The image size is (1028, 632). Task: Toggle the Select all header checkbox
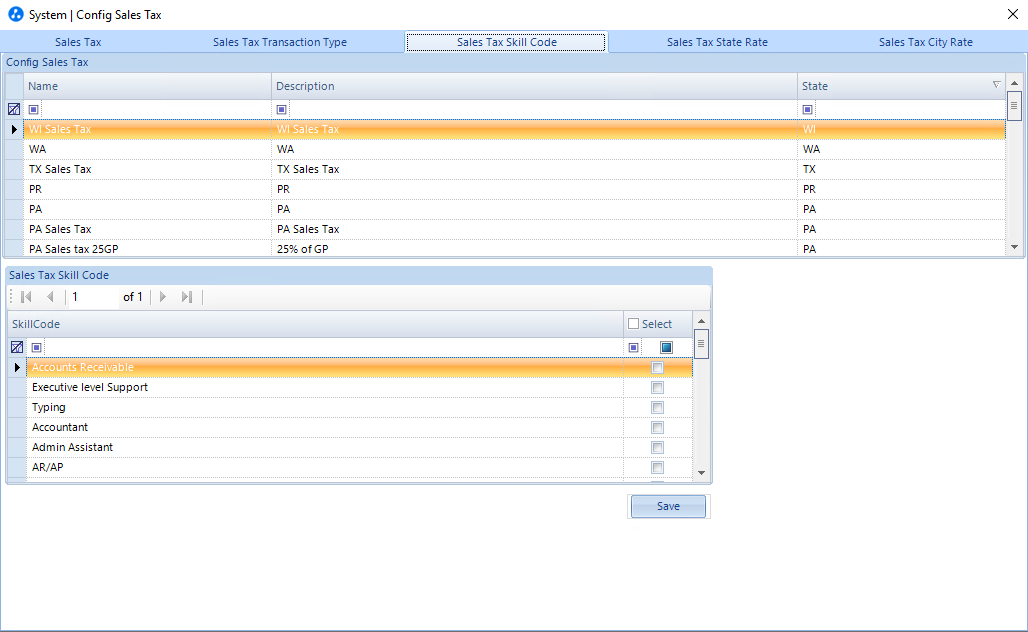(x=633, y=324)
